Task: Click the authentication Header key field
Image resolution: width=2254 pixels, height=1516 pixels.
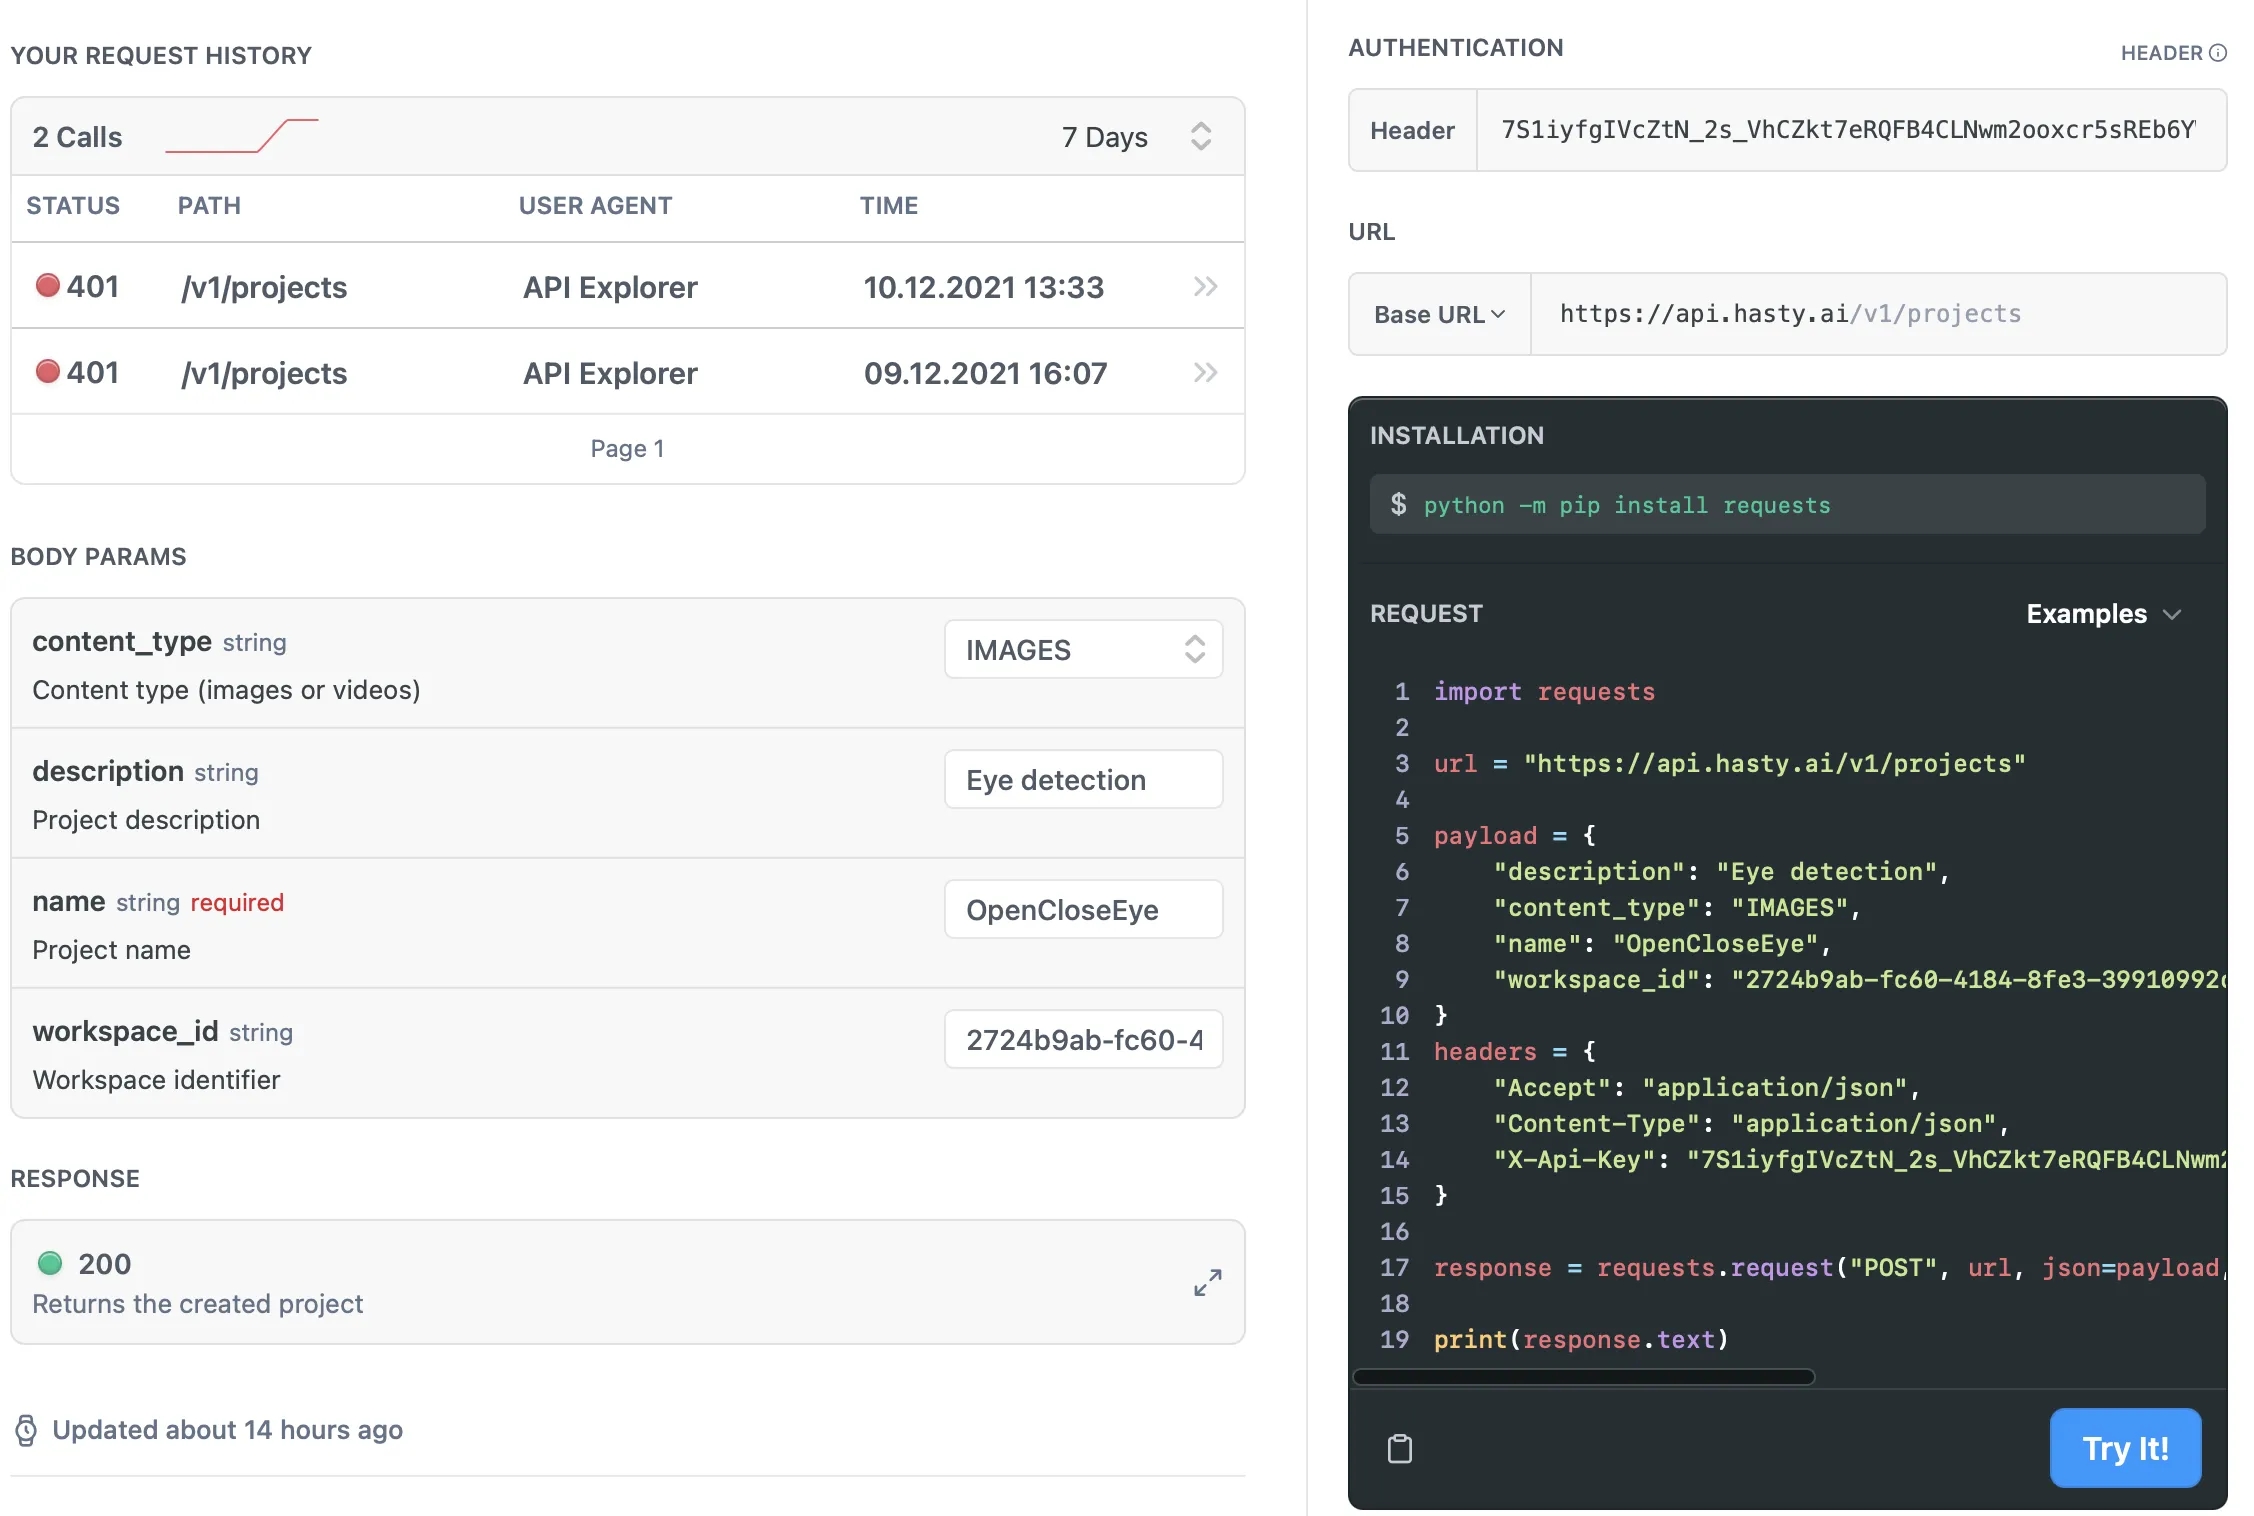Action: coord(1849,130)
